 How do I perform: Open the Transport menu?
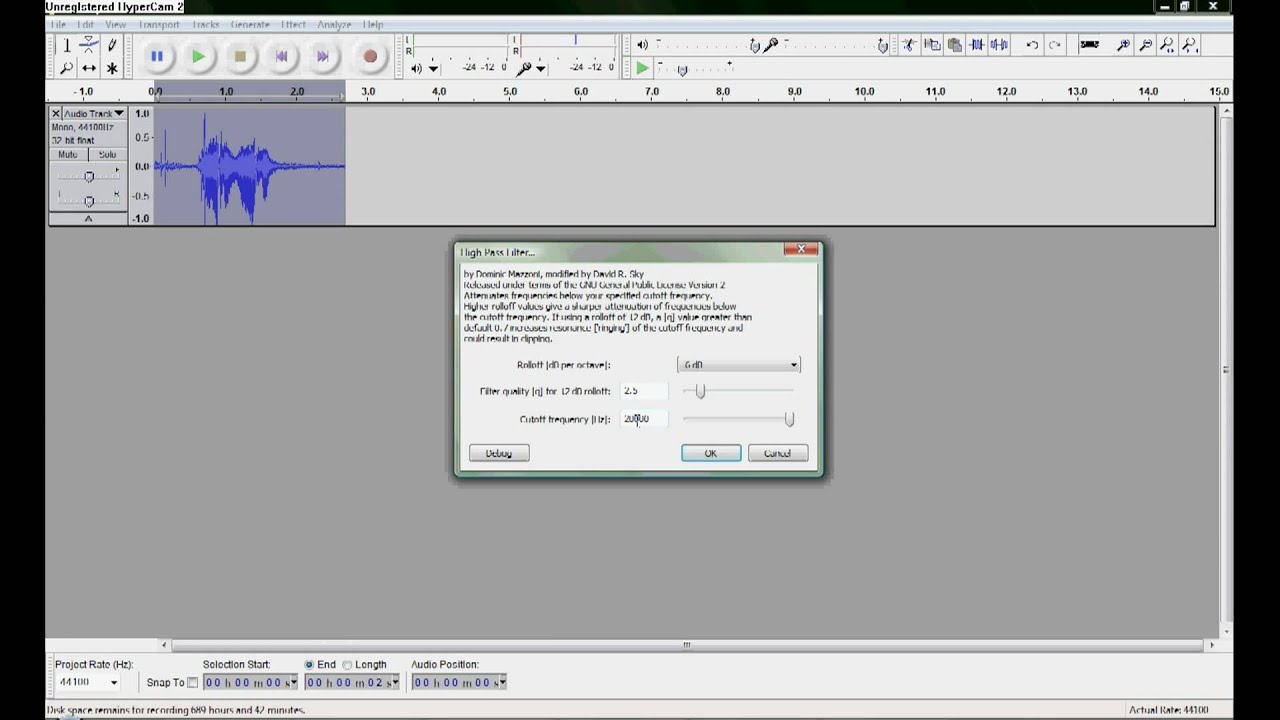(159, 24)
